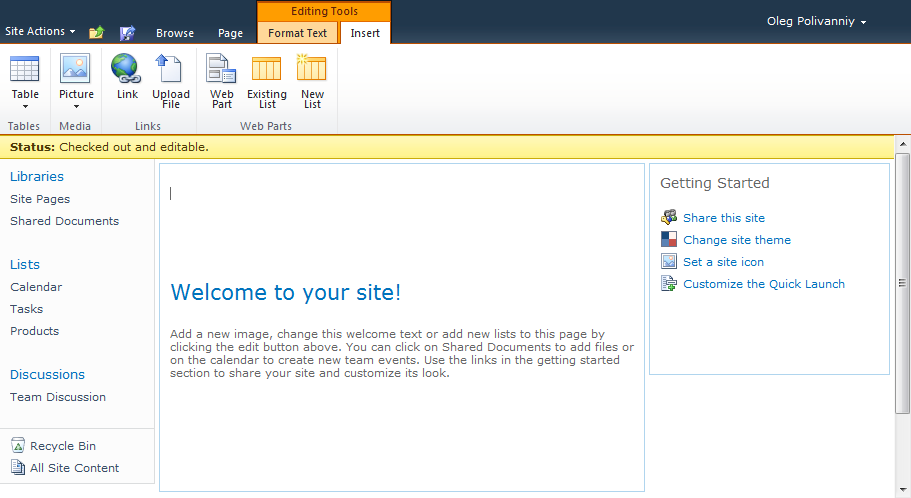Open the Discussions heading link
This screenshot has width=911, height=498.
pyautogui.click(x=47, y=375)
